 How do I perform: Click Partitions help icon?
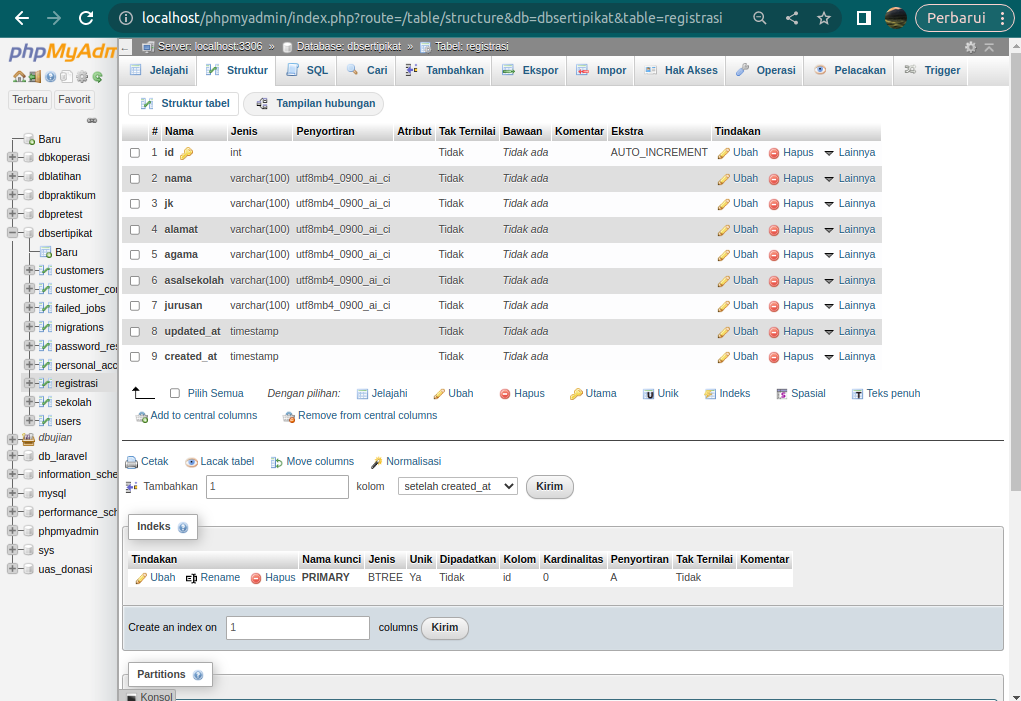tap(198, 676)
